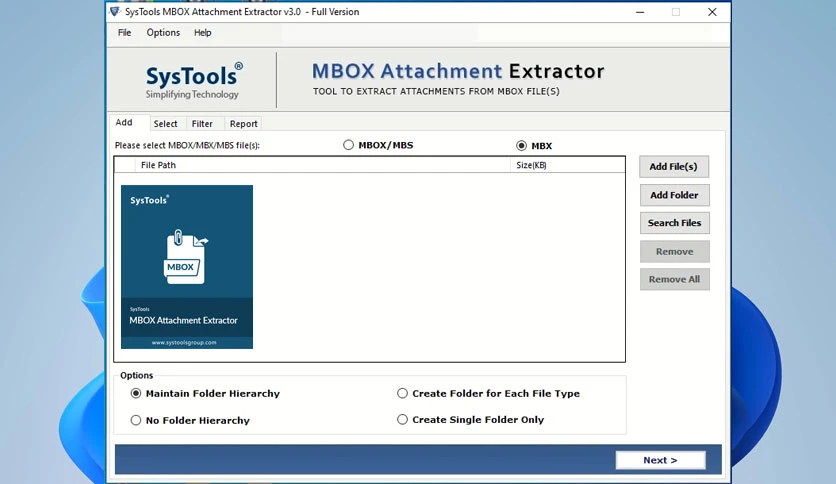Click the greyed Remove button
This screenshot has height=484, width=836.
674,252
